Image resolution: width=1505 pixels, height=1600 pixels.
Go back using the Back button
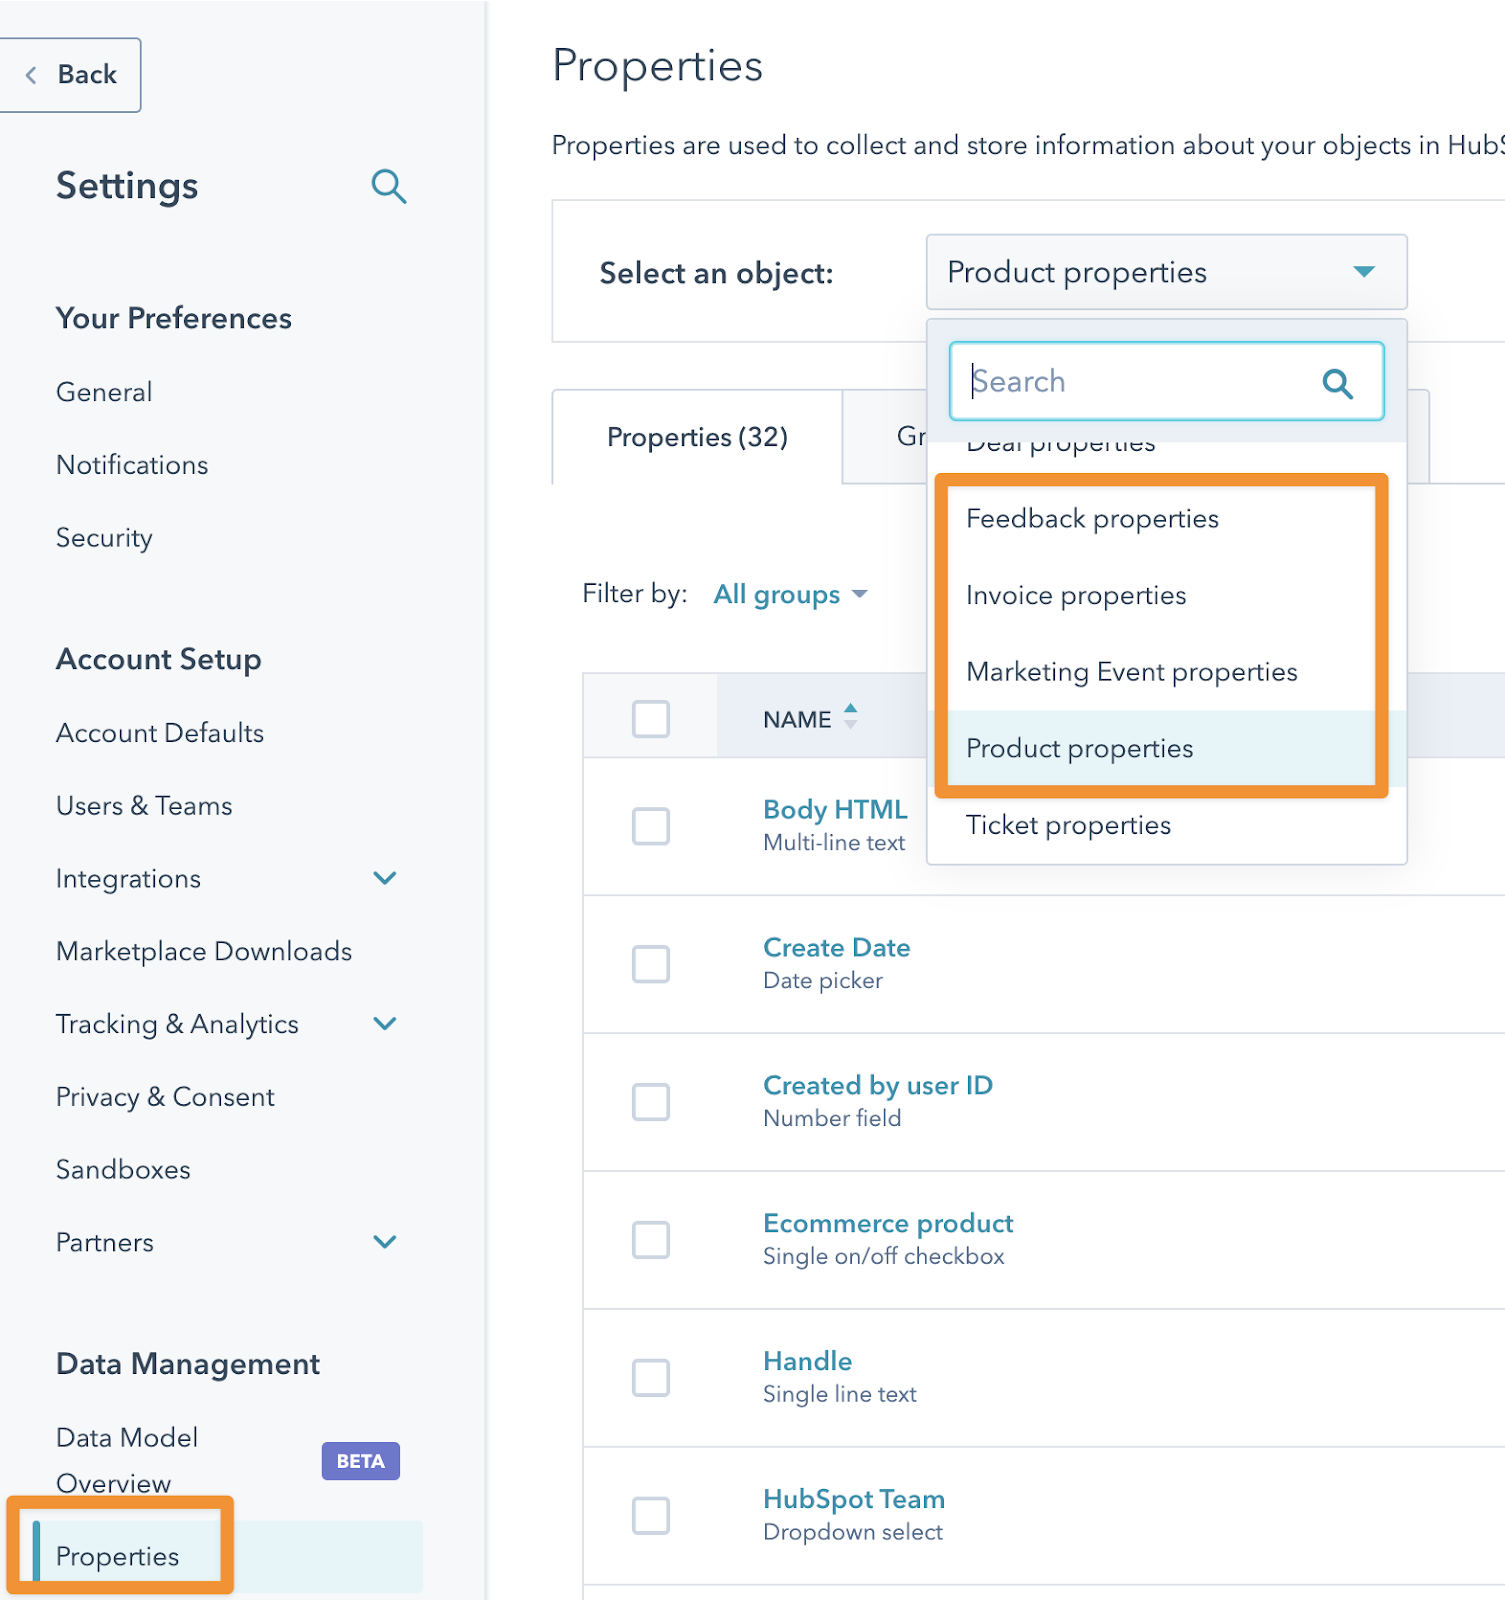(71, 75)
